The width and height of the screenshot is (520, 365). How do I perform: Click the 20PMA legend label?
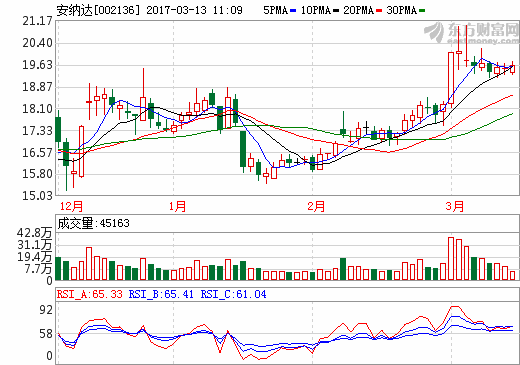(359, 10)
